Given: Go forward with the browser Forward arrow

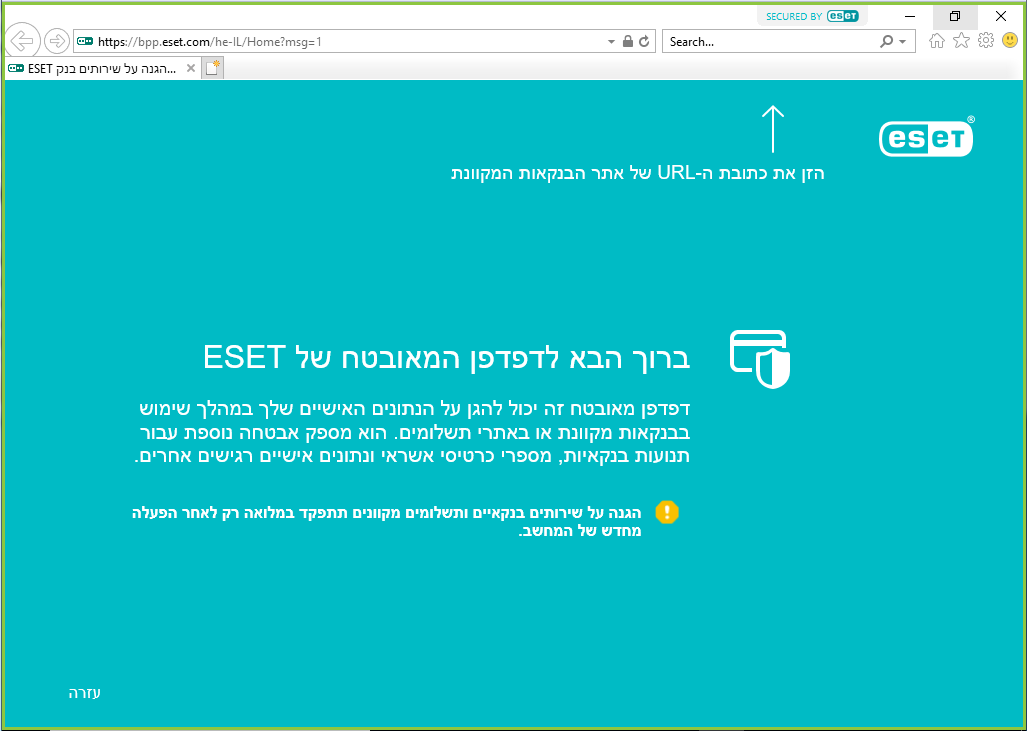Looking at the screenshot, I should [x=57, y=41].
